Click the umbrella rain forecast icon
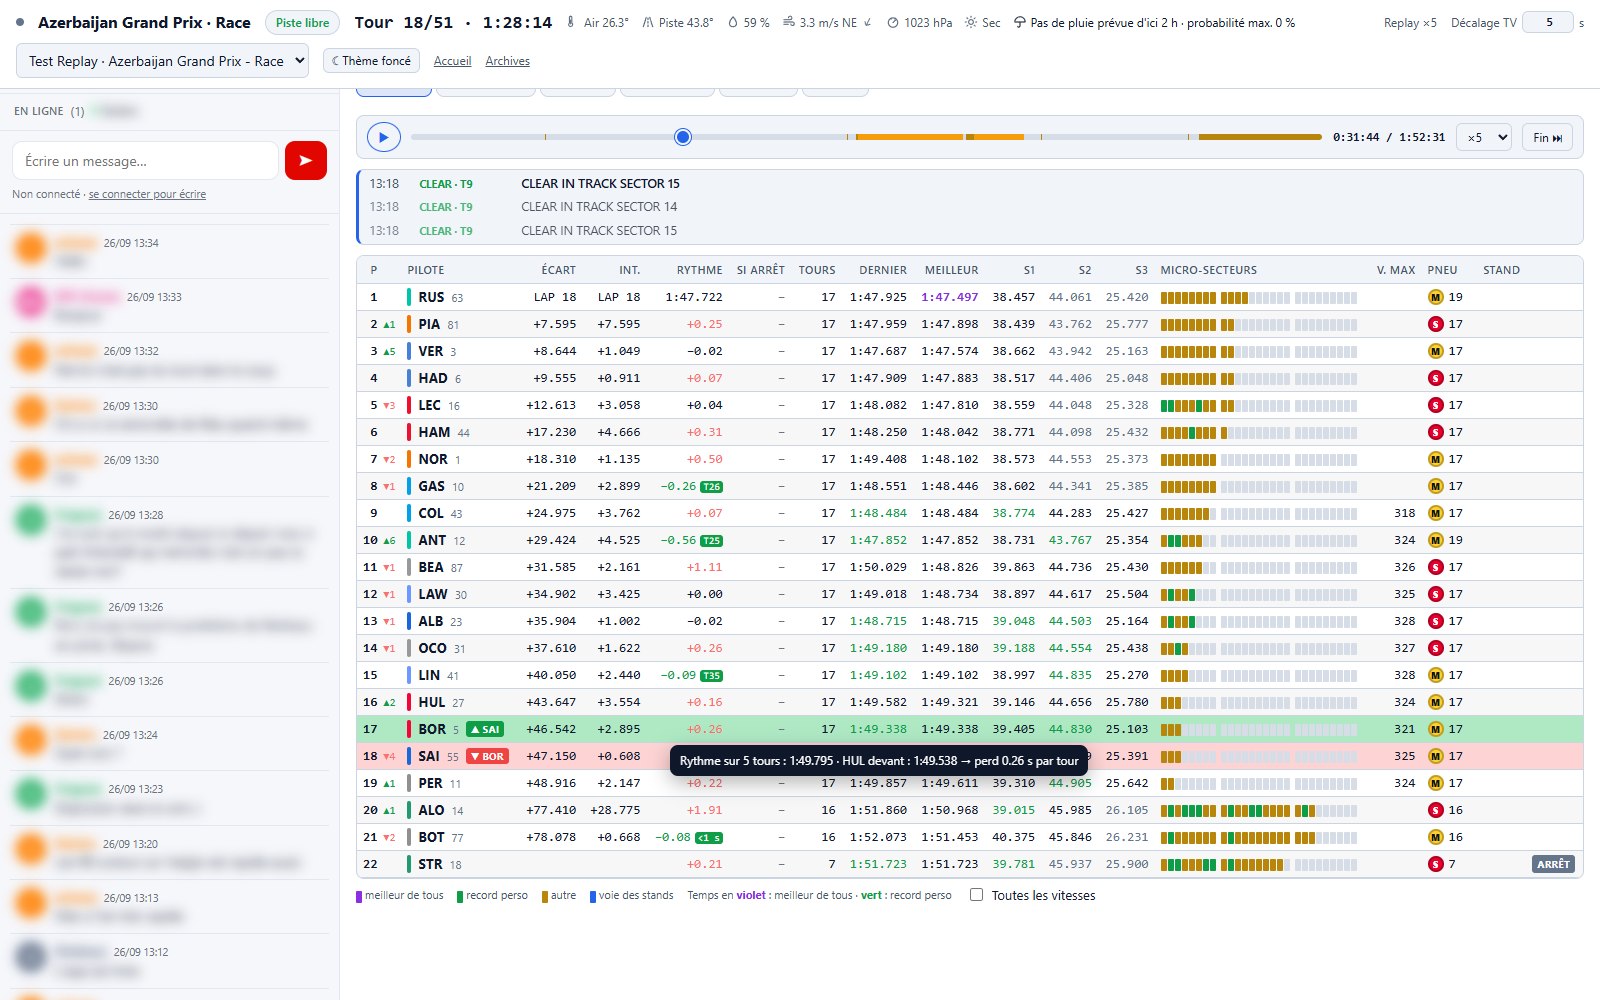The width and height of the screenshot is (1600, 1000). click(1019, 22)
